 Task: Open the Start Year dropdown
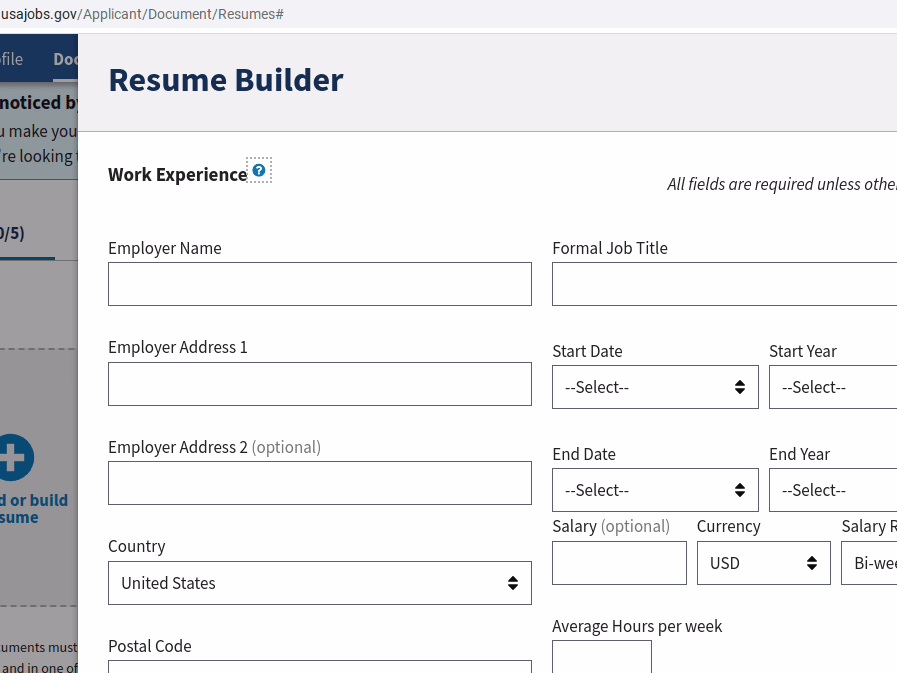[833, 387]
